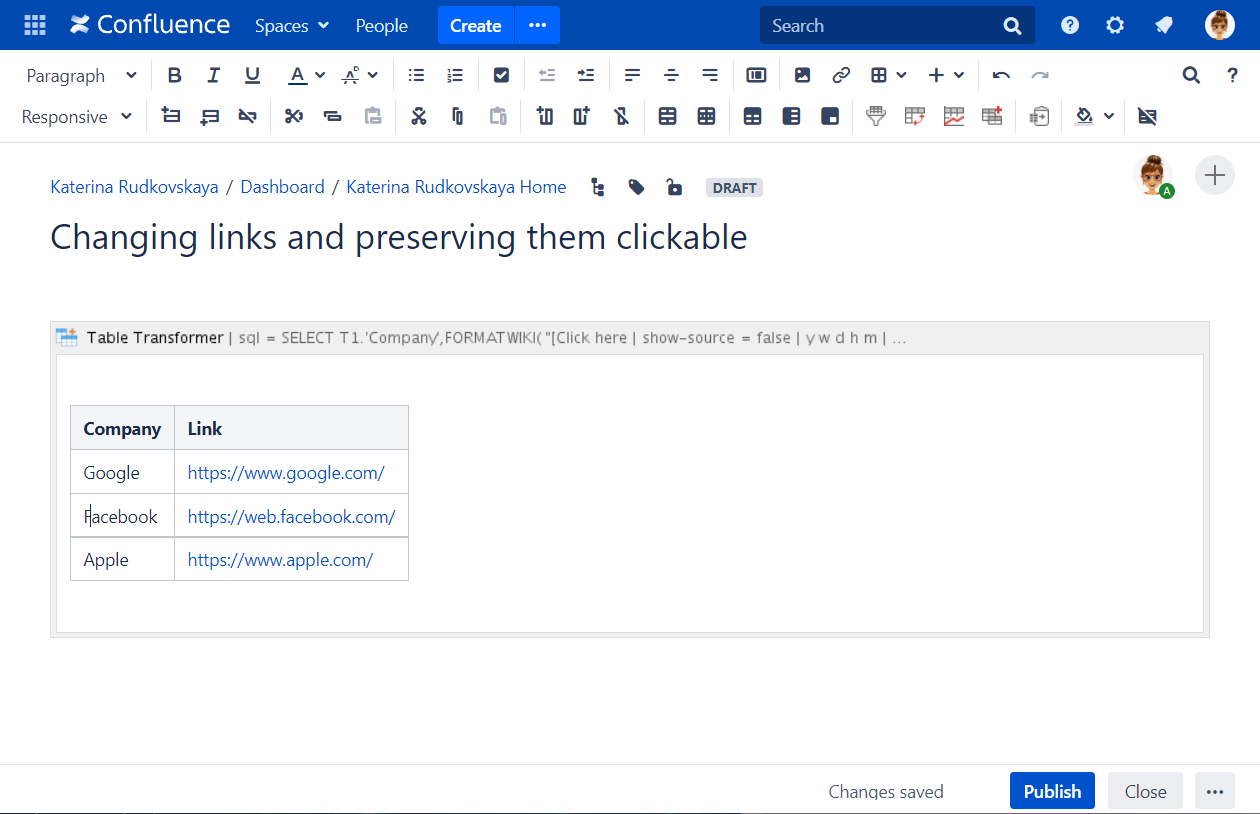This screenshot has width=1260, height=814.
Task: Click the undo arrow icon
Action: pyautogui.click(x=1001, y=75)
